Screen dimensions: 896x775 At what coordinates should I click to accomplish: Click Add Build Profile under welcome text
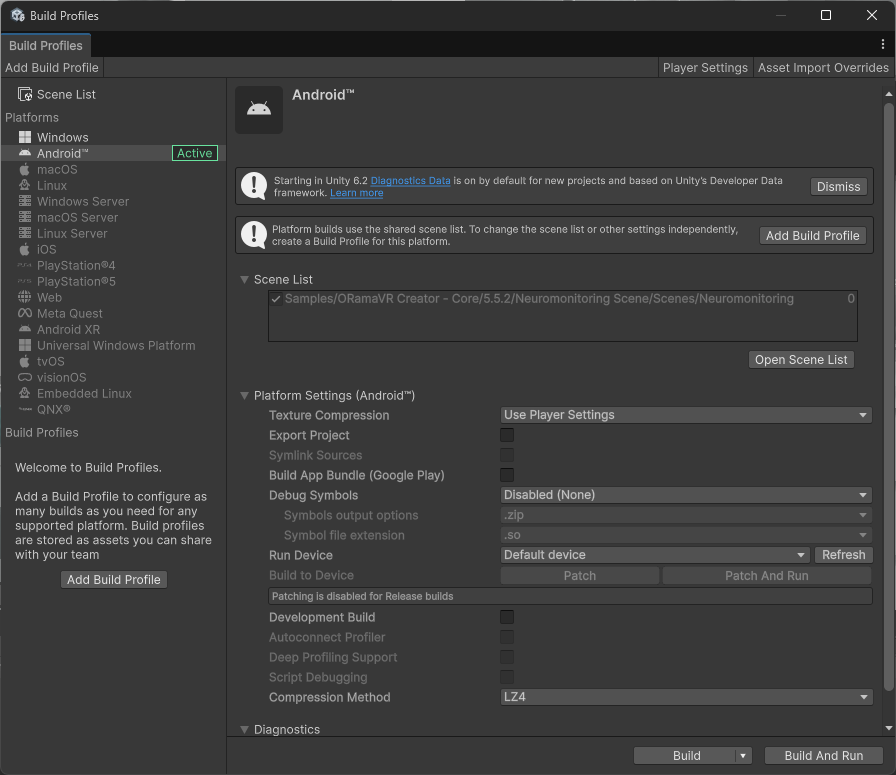coord(114,580)
